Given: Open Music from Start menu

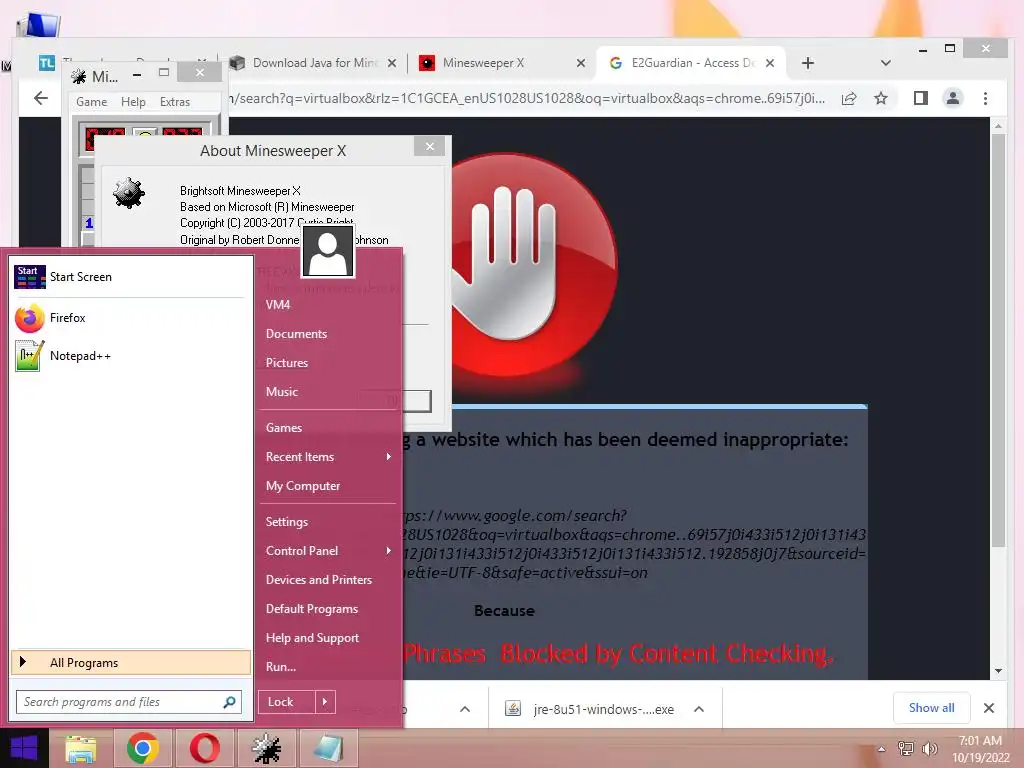Looking at the screenshot, I should pyautogui.click(x=281, y=392).
